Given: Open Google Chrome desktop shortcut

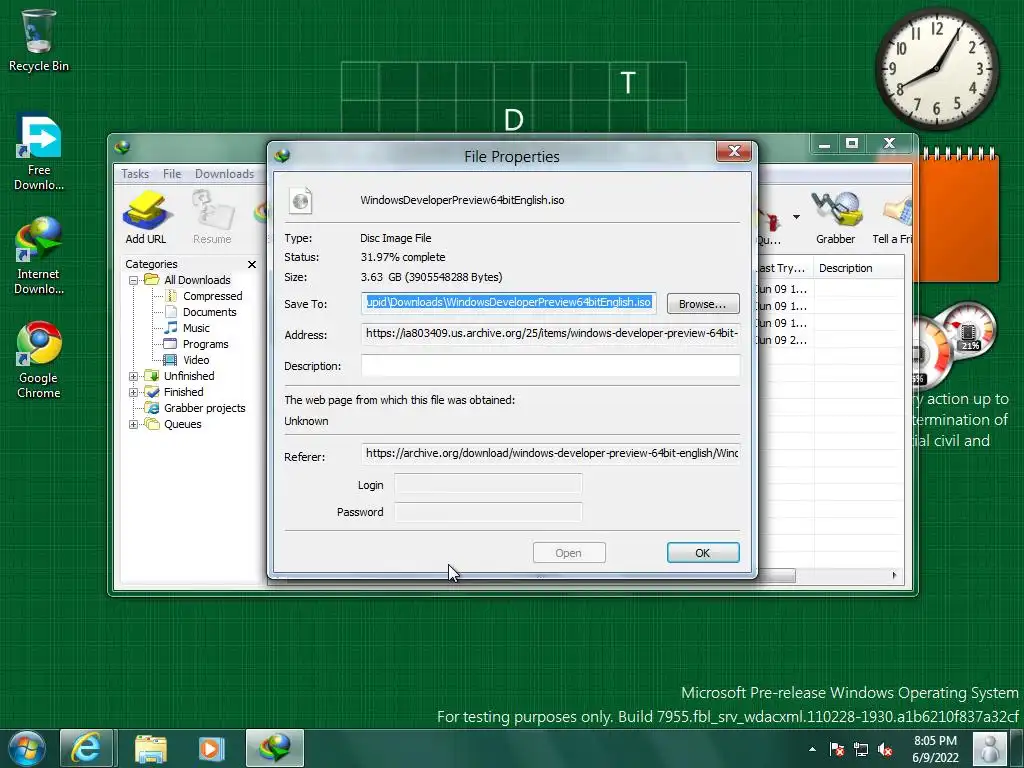Looking at the screenshot, I should click(39, 360).
